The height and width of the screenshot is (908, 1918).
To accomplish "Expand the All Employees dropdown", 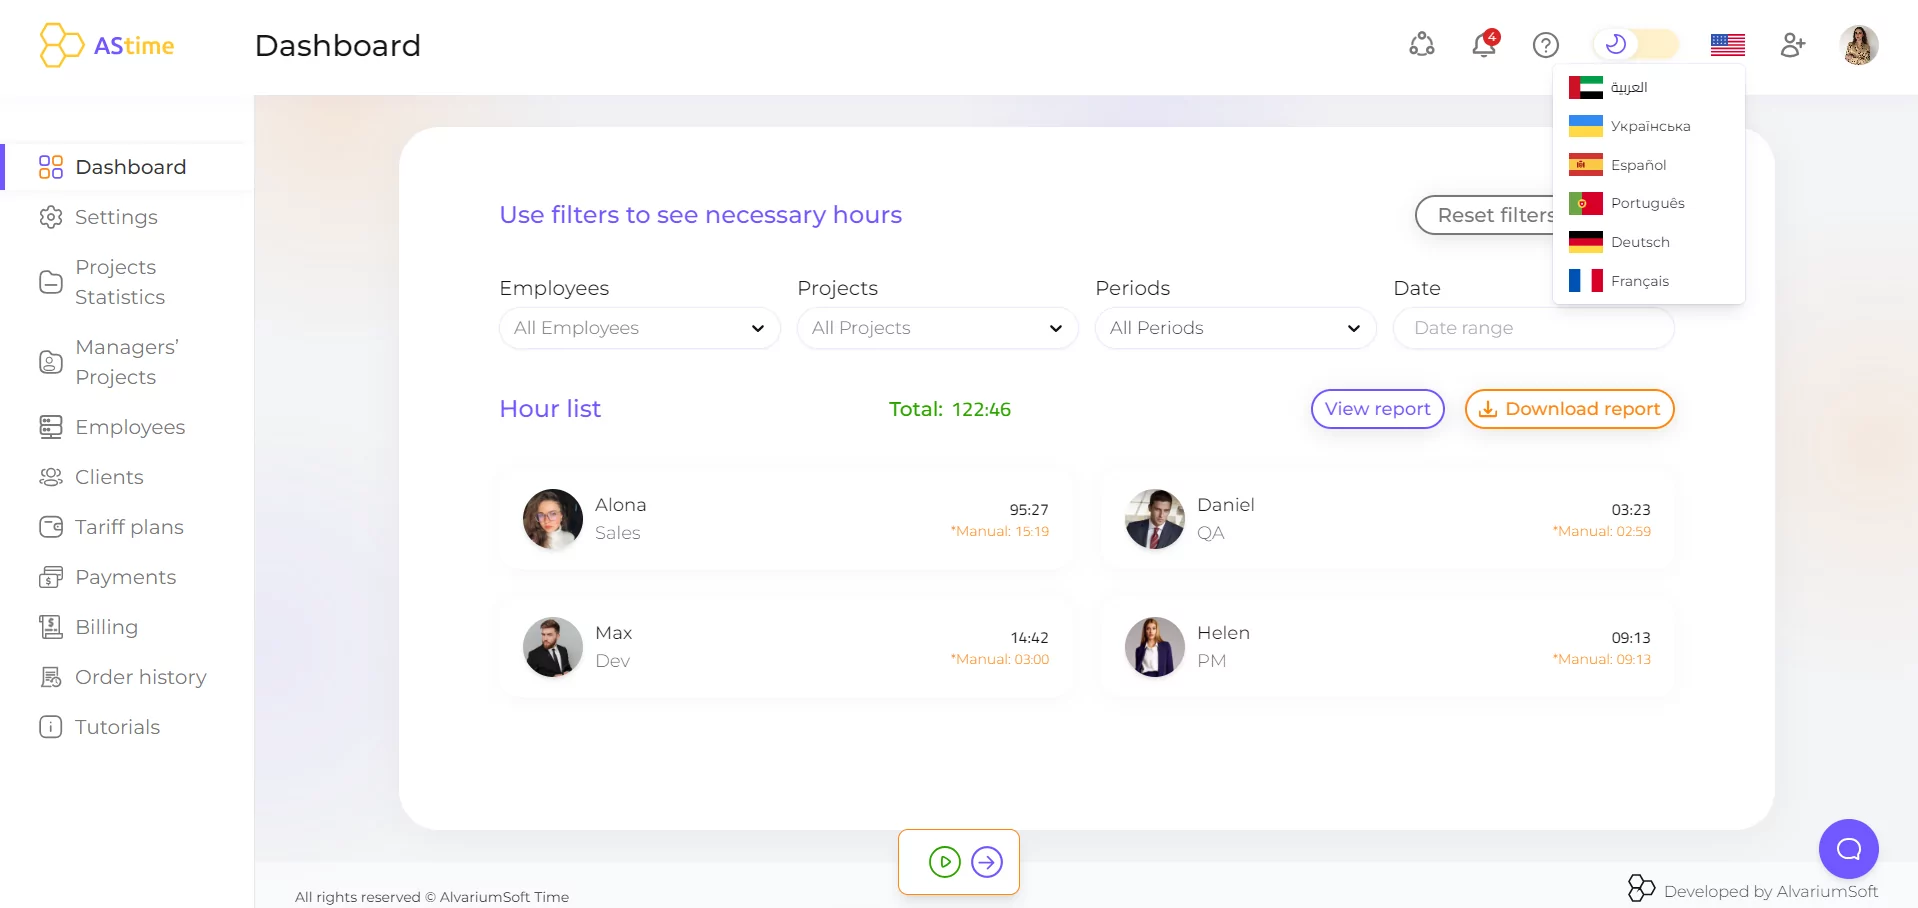I will point(639,328).
